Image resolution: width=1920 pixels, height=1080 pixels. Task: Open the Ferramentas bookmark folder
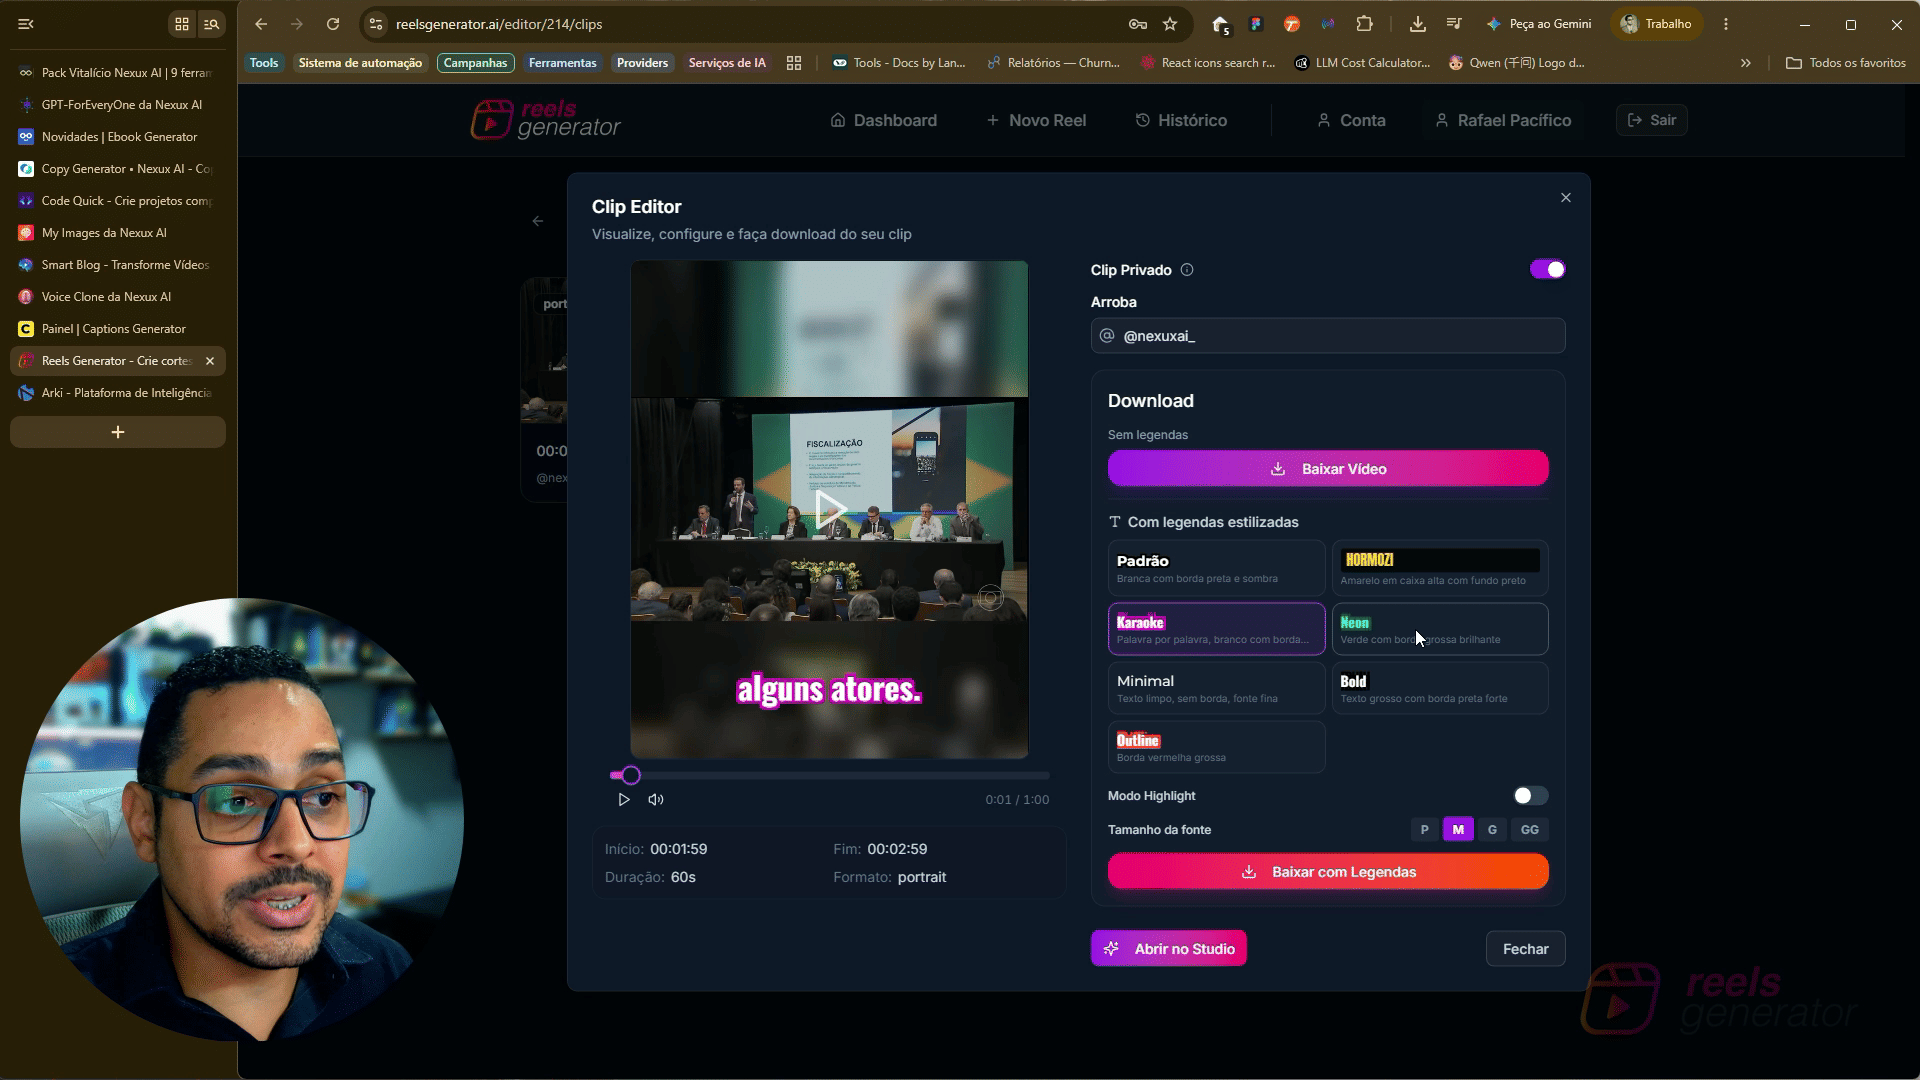[562, 63]
